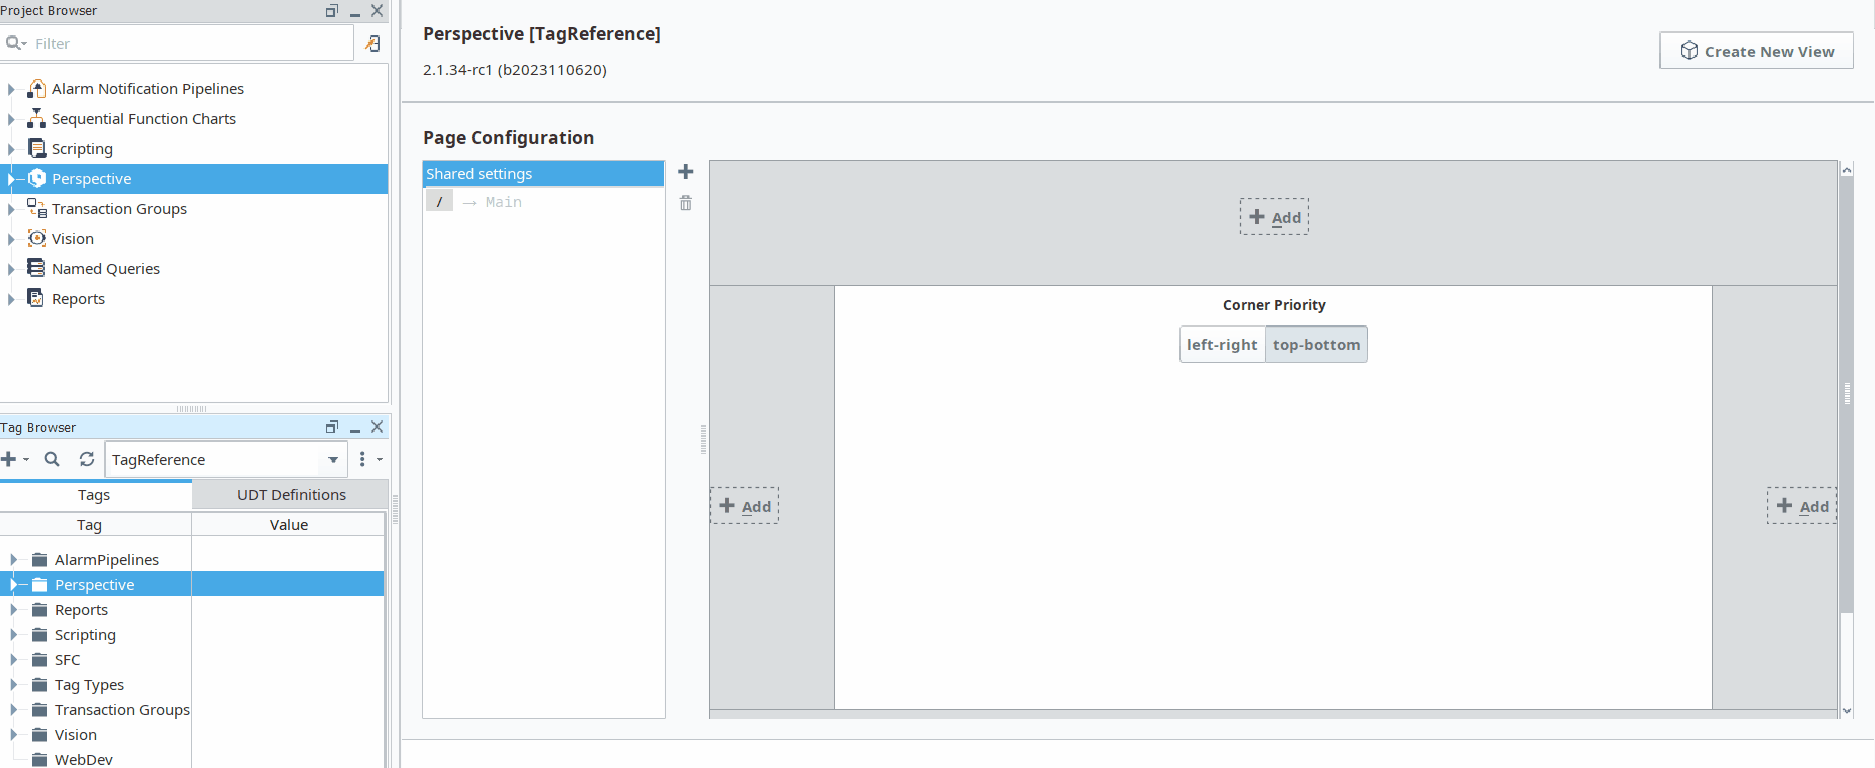The image size is (1875, 768).
Task: Select the Main page row
Action: (543, 202)
